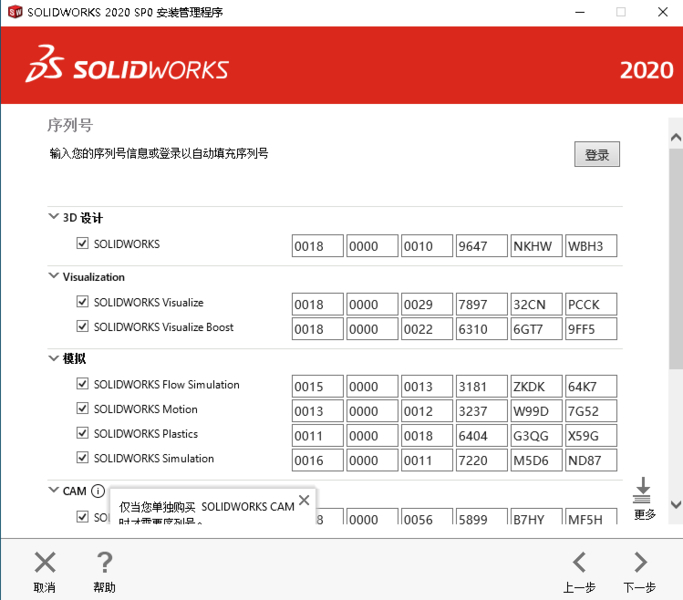Click the Plastics serial field containing 6404

(482, 436)
